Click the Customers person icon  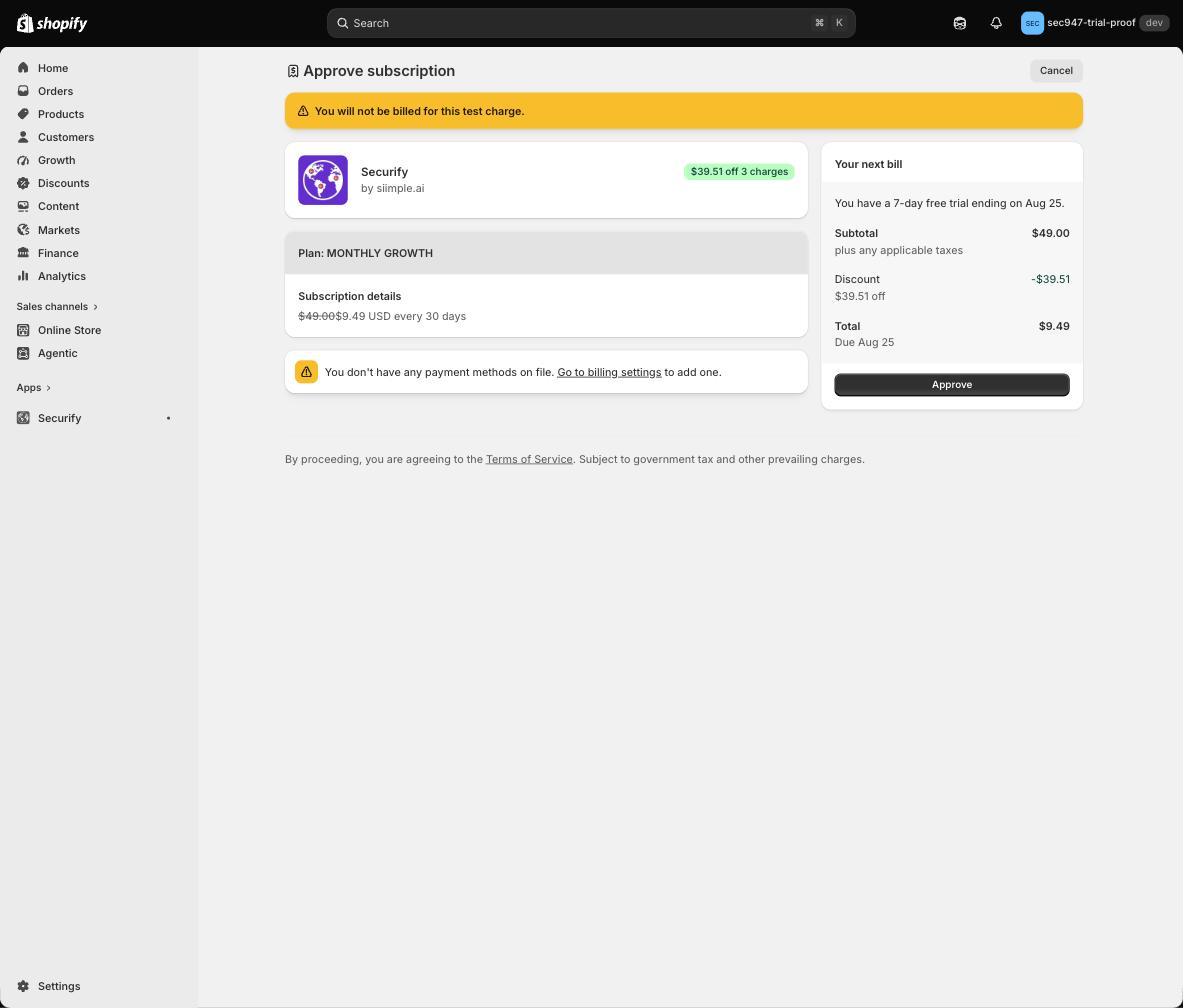click(23, 137)
